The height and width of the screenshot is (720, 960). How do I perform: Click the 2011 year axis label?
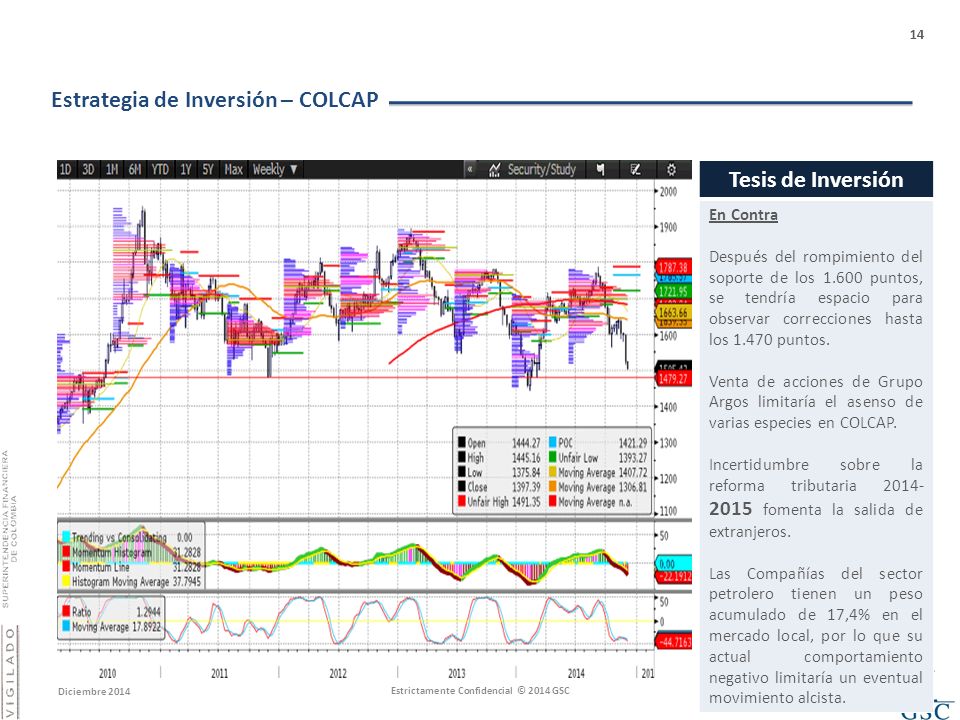(220, 673)
